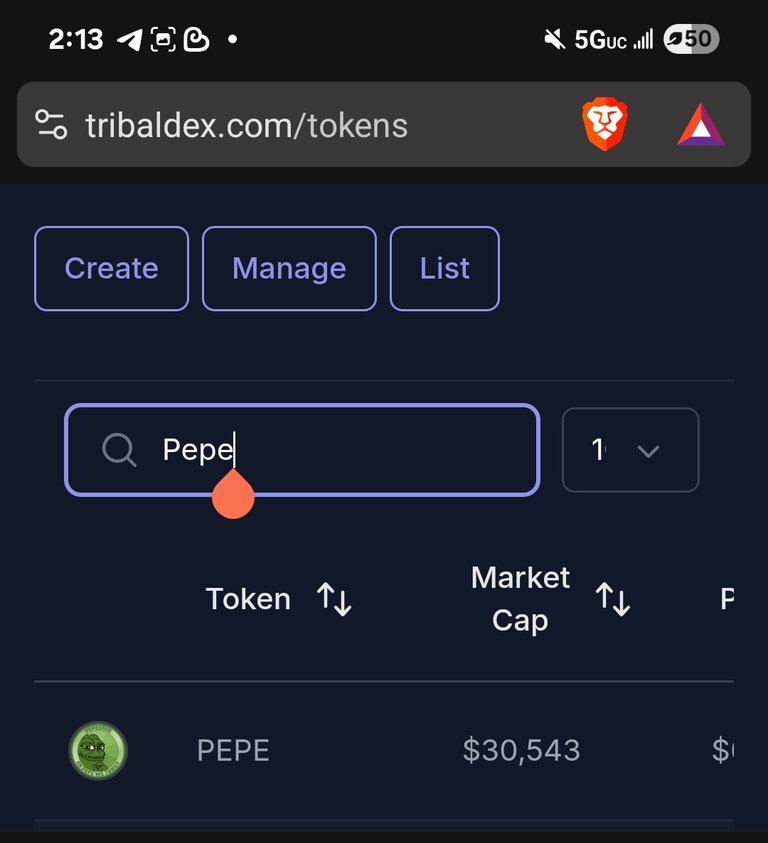768x843 pixels.
Task: Sort by Market Cap arrows
Action: pyautogui.click(x=613, y=599)
